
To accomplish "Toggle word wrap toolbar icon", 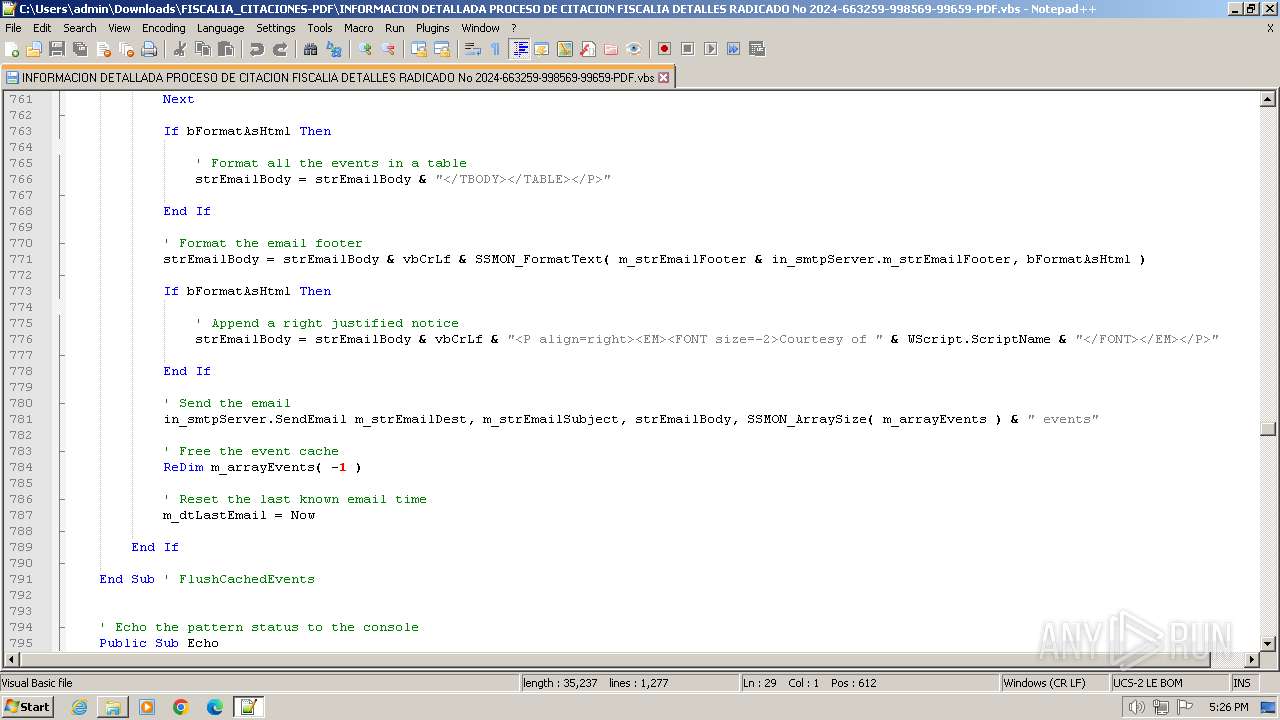I will point(473,49).
